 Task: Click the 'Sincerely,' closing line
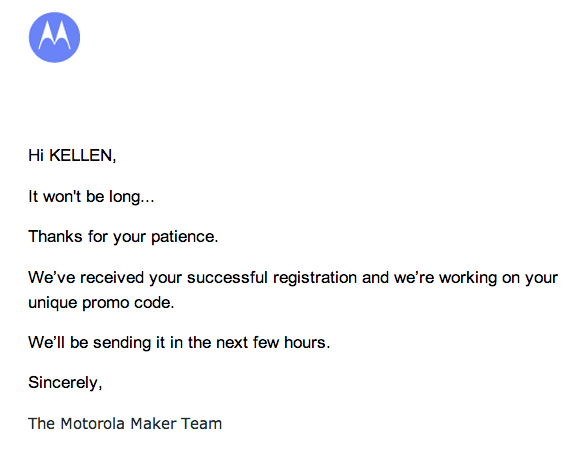click(x=65, y=383)
